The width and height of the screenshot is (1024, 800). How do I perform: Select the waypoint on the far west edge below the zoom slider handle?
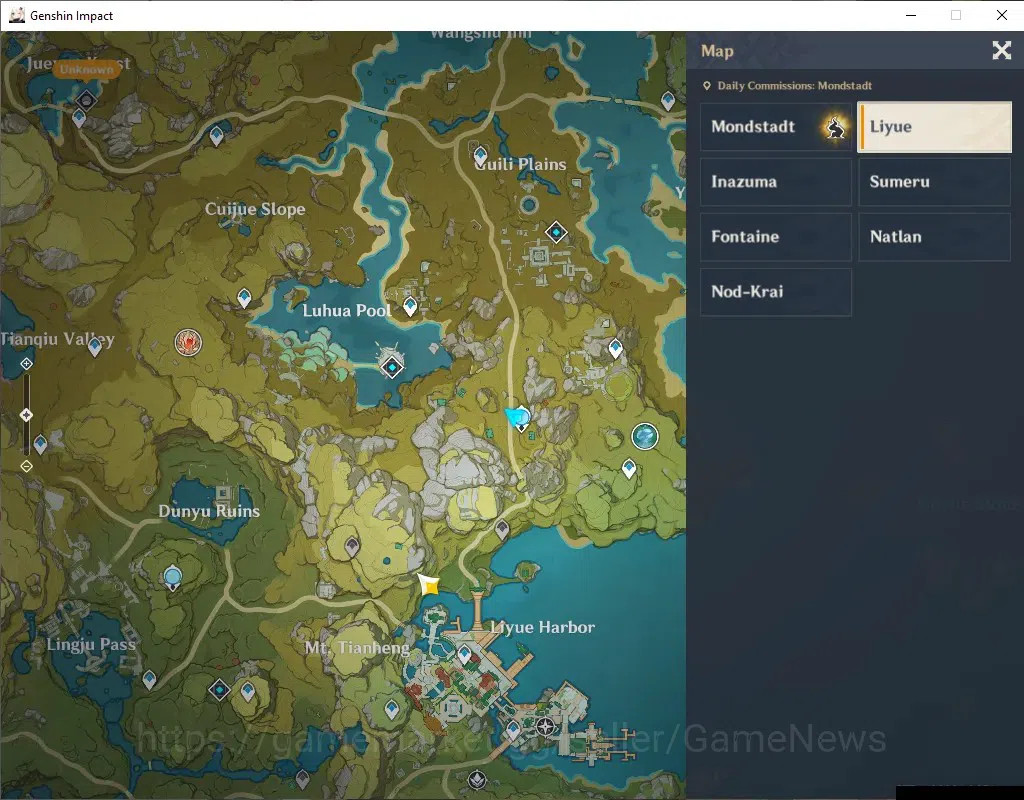point(40,445)
